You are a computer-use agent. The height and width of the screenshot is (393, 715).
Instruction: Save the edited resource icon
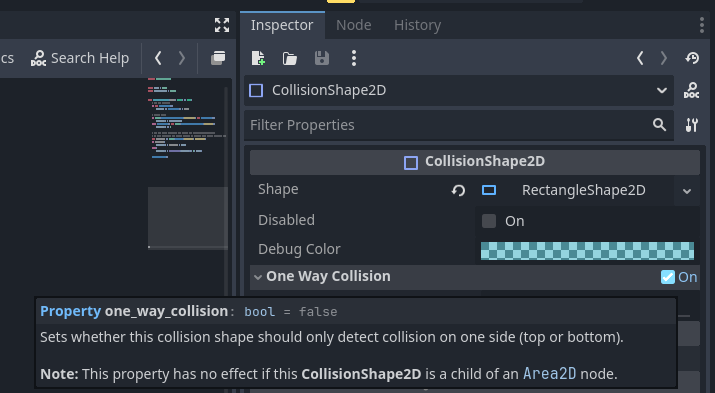[x=321, y=58]
